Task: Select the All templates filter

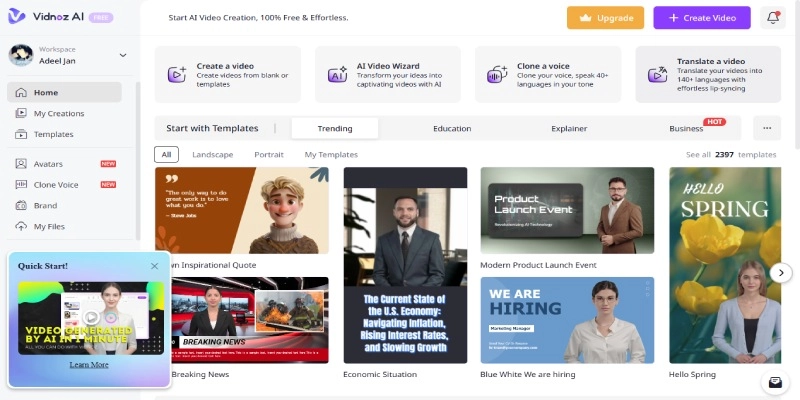Action: click(167, 155)
